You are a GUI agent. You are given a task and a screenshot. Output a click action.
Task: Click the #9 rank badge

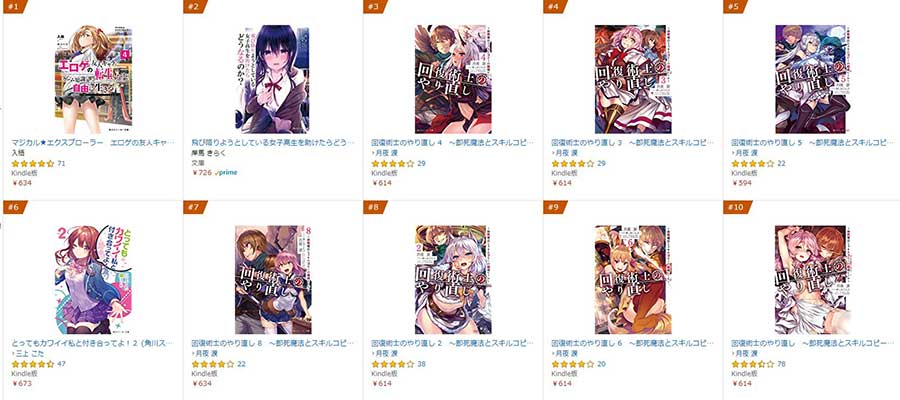coord(556,207)
